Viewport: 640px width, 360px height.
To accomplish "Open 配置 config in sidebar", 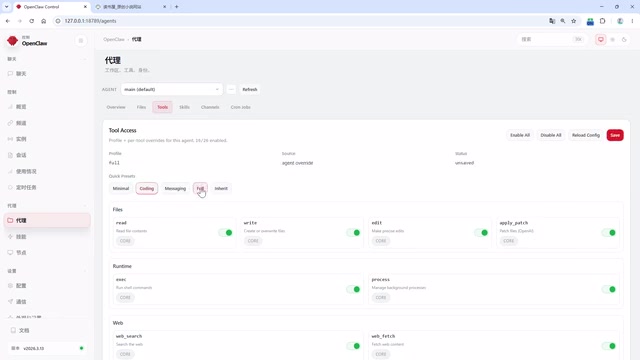I will pos(47,286).
